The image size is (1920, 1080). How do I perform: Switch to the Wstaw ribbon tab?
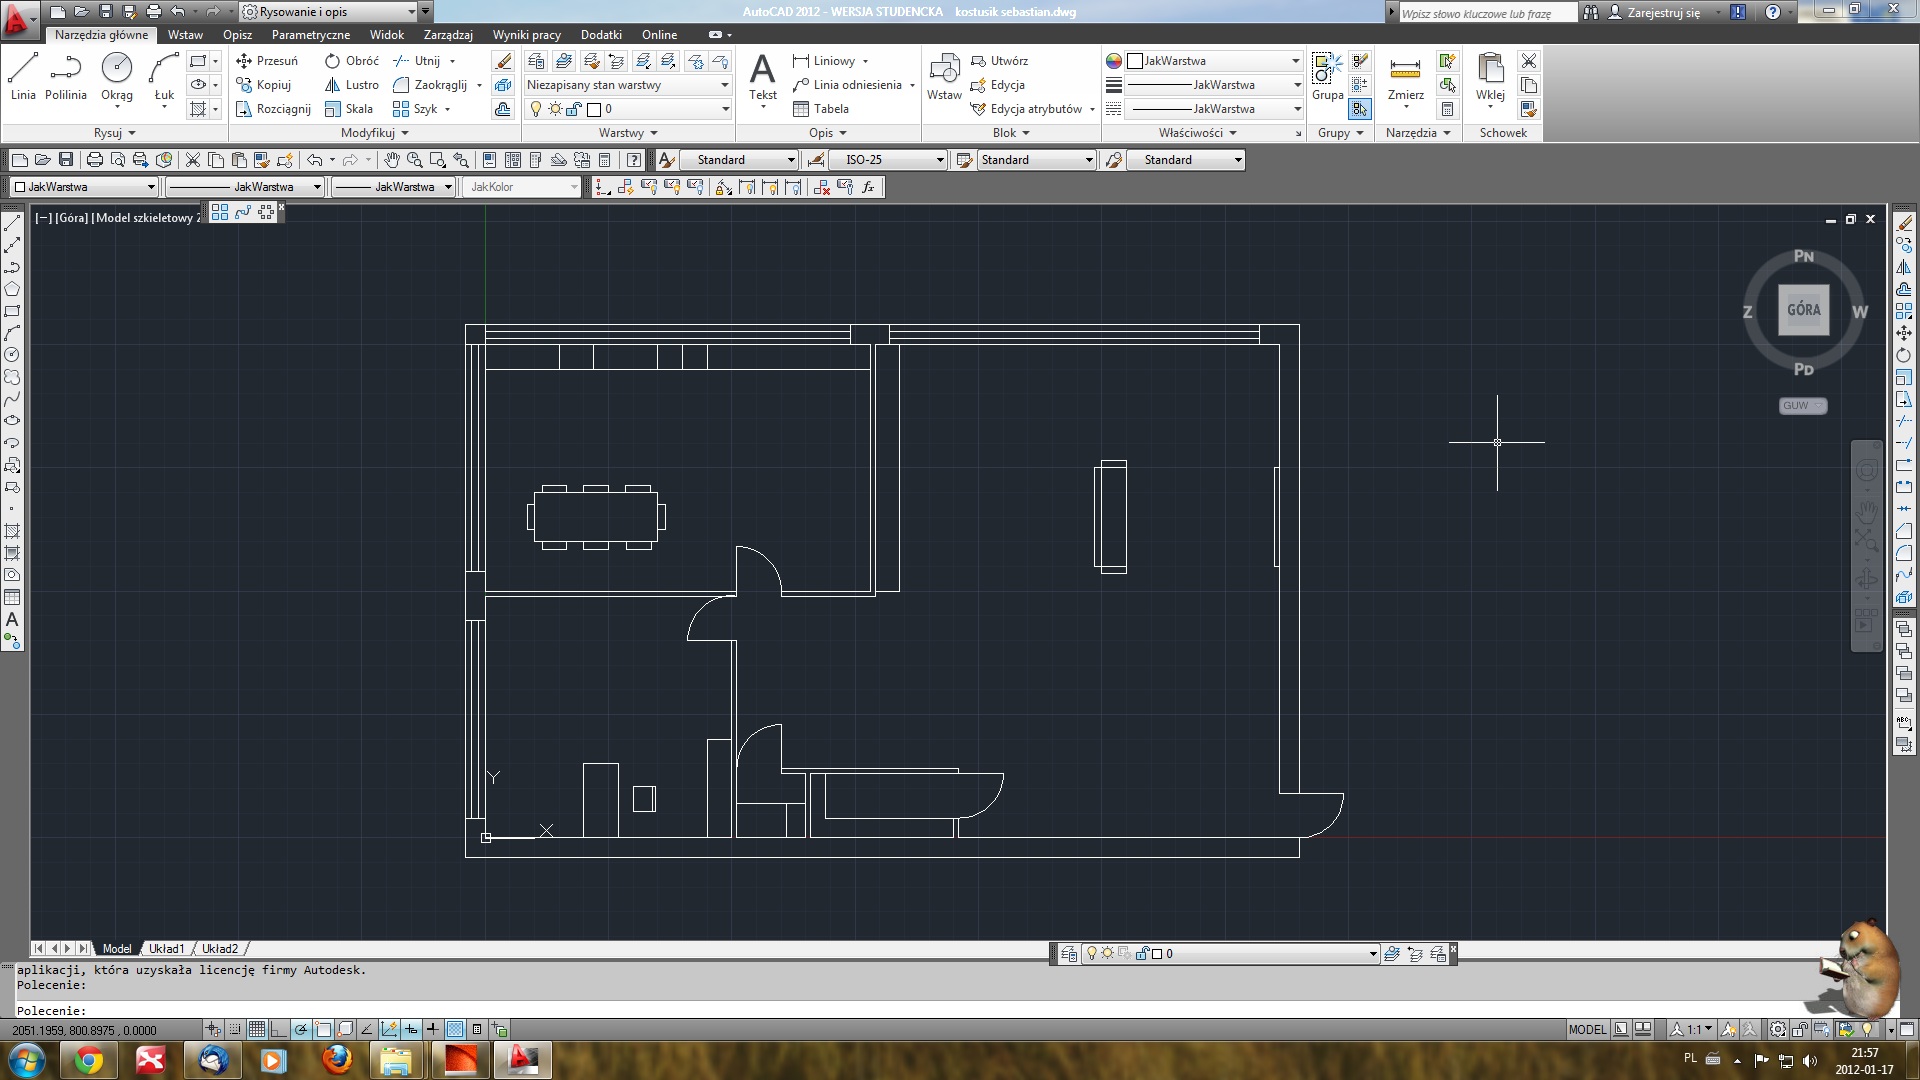[185, 34]
